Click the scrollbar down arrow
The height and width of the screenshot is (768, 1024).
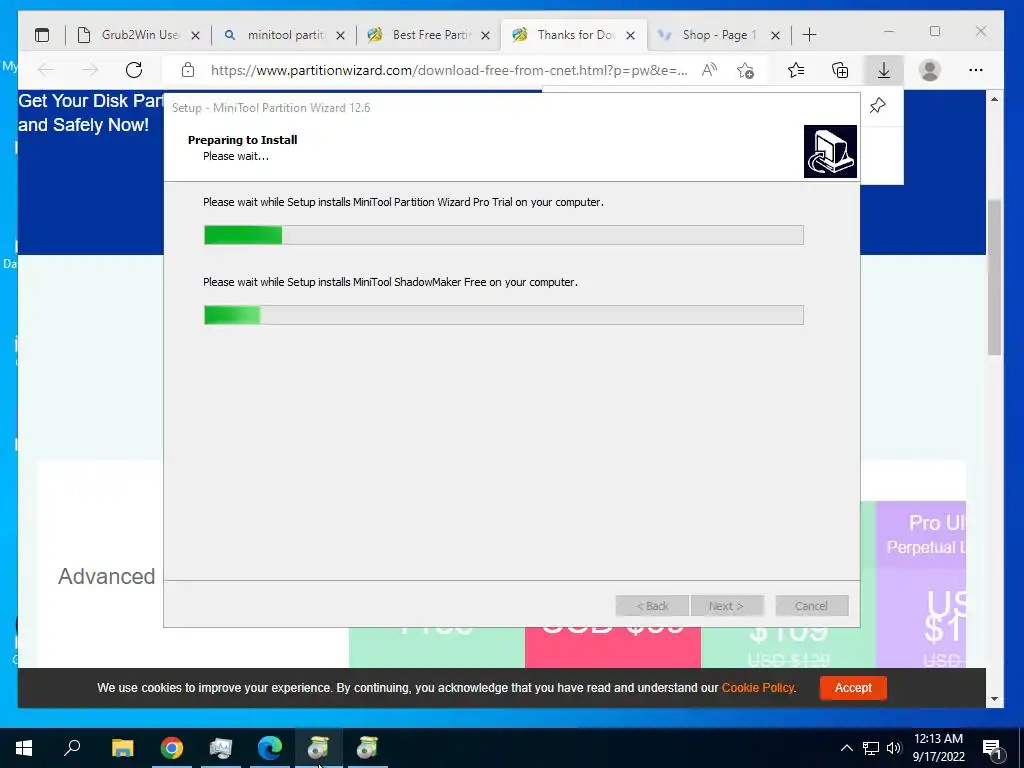point(995,699)
